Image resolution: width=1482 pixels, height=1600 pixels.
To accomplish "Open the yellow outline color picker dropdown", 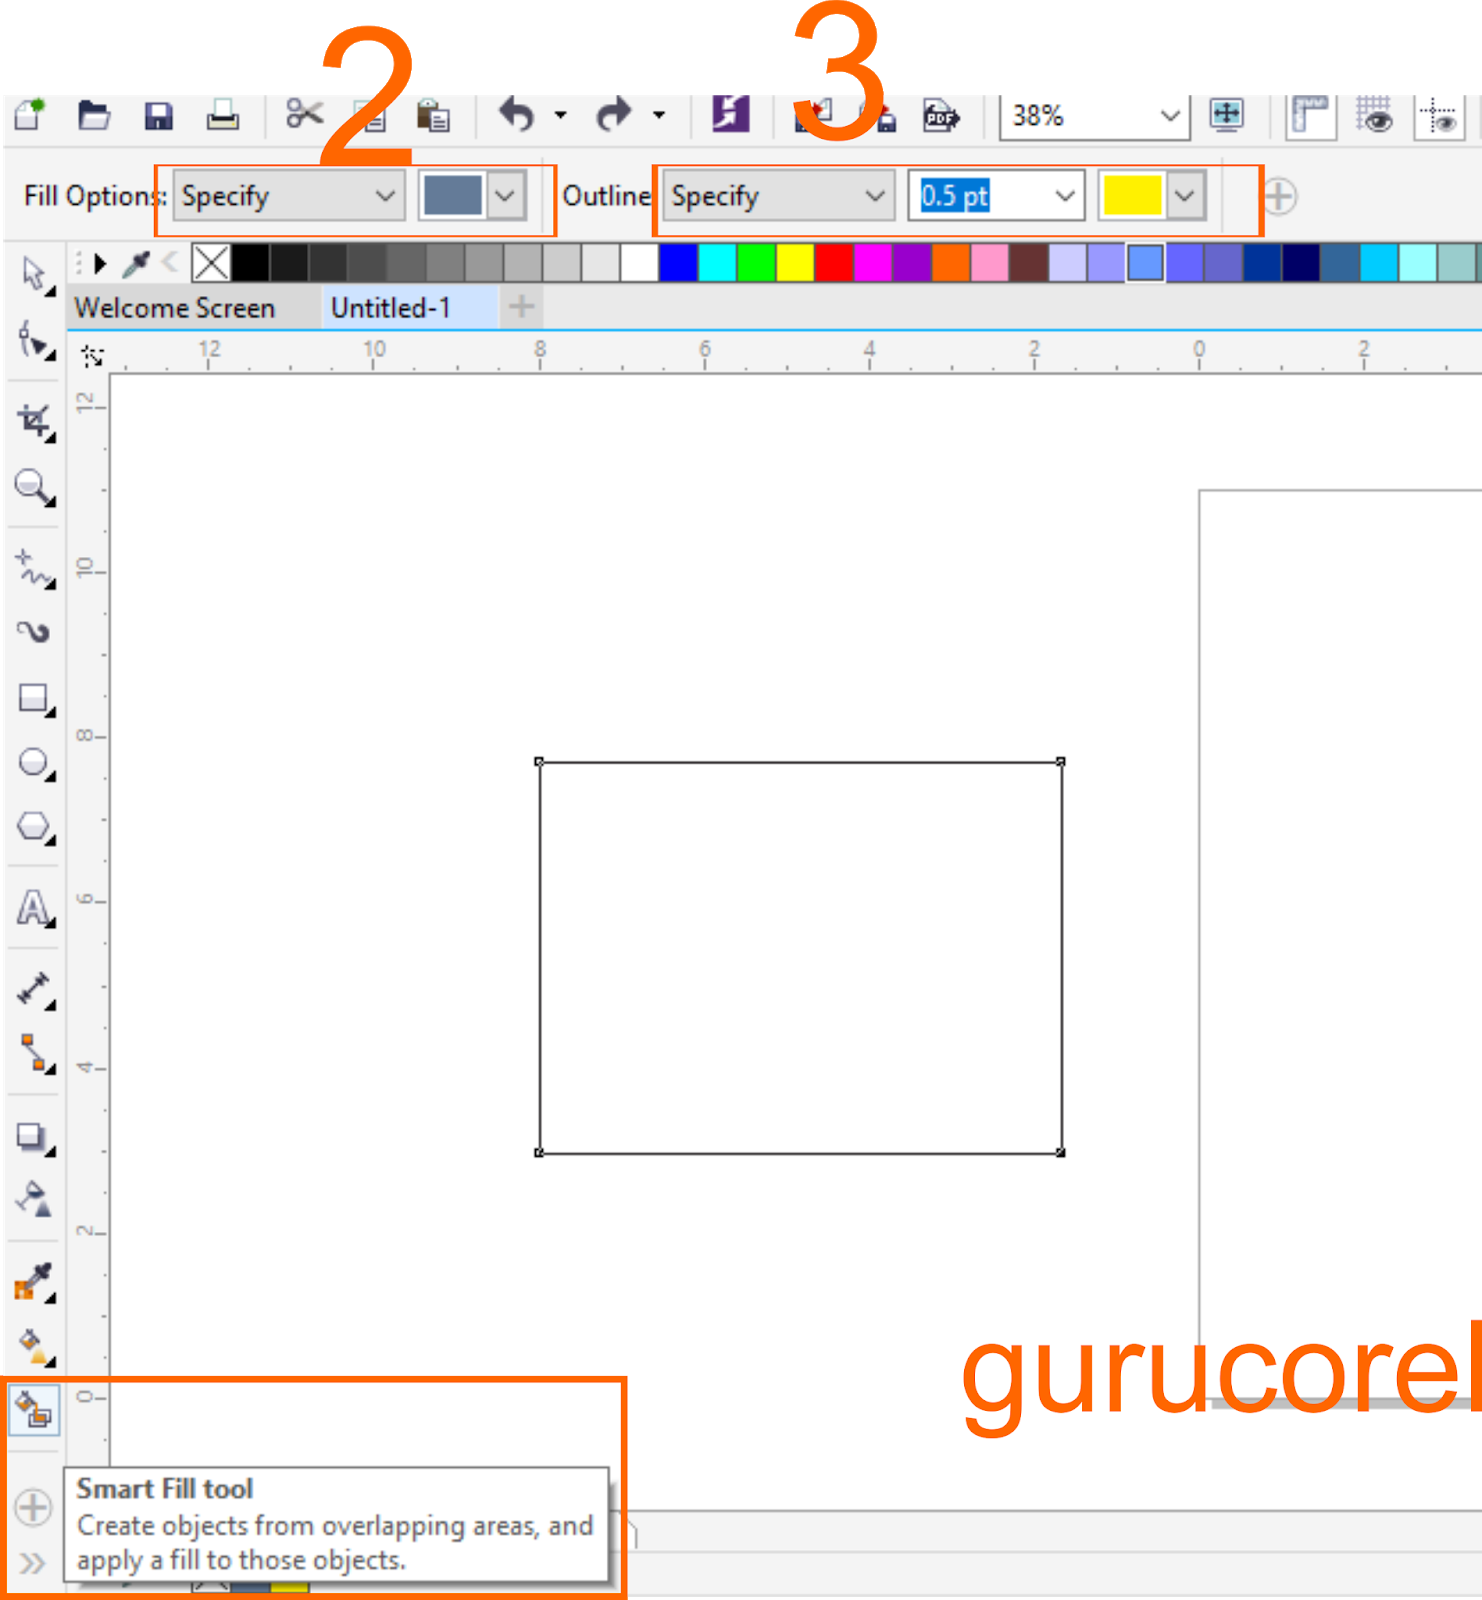I will click(1184, 196).
